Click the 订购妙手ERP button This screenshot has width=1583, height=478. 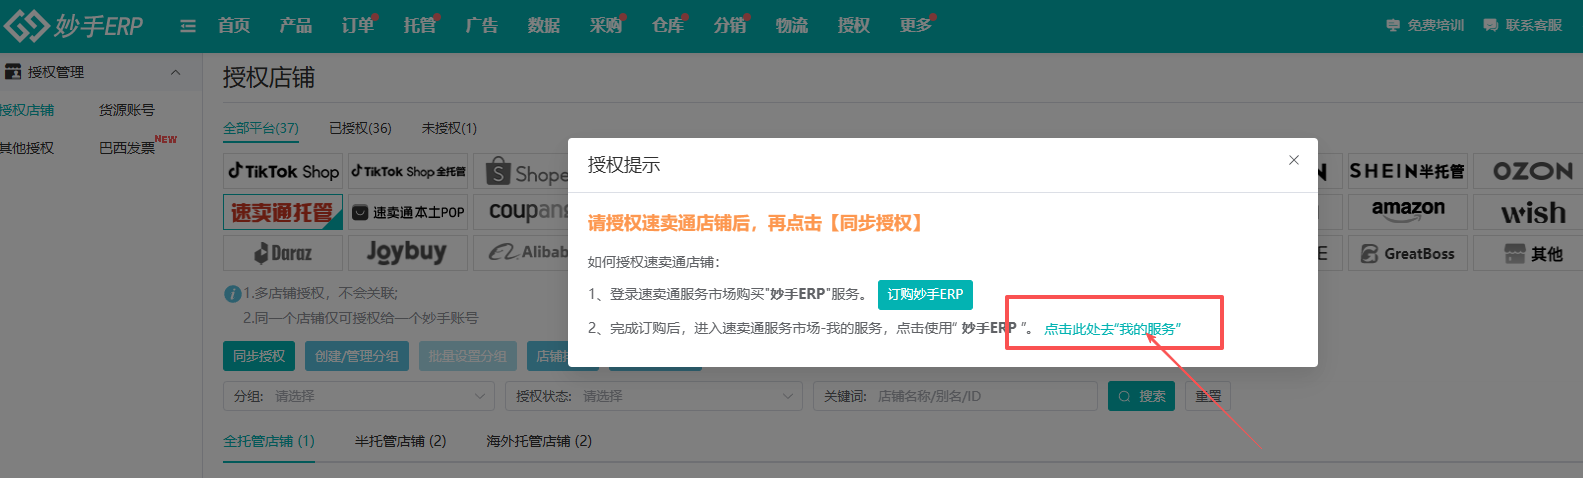pos(925,294)
